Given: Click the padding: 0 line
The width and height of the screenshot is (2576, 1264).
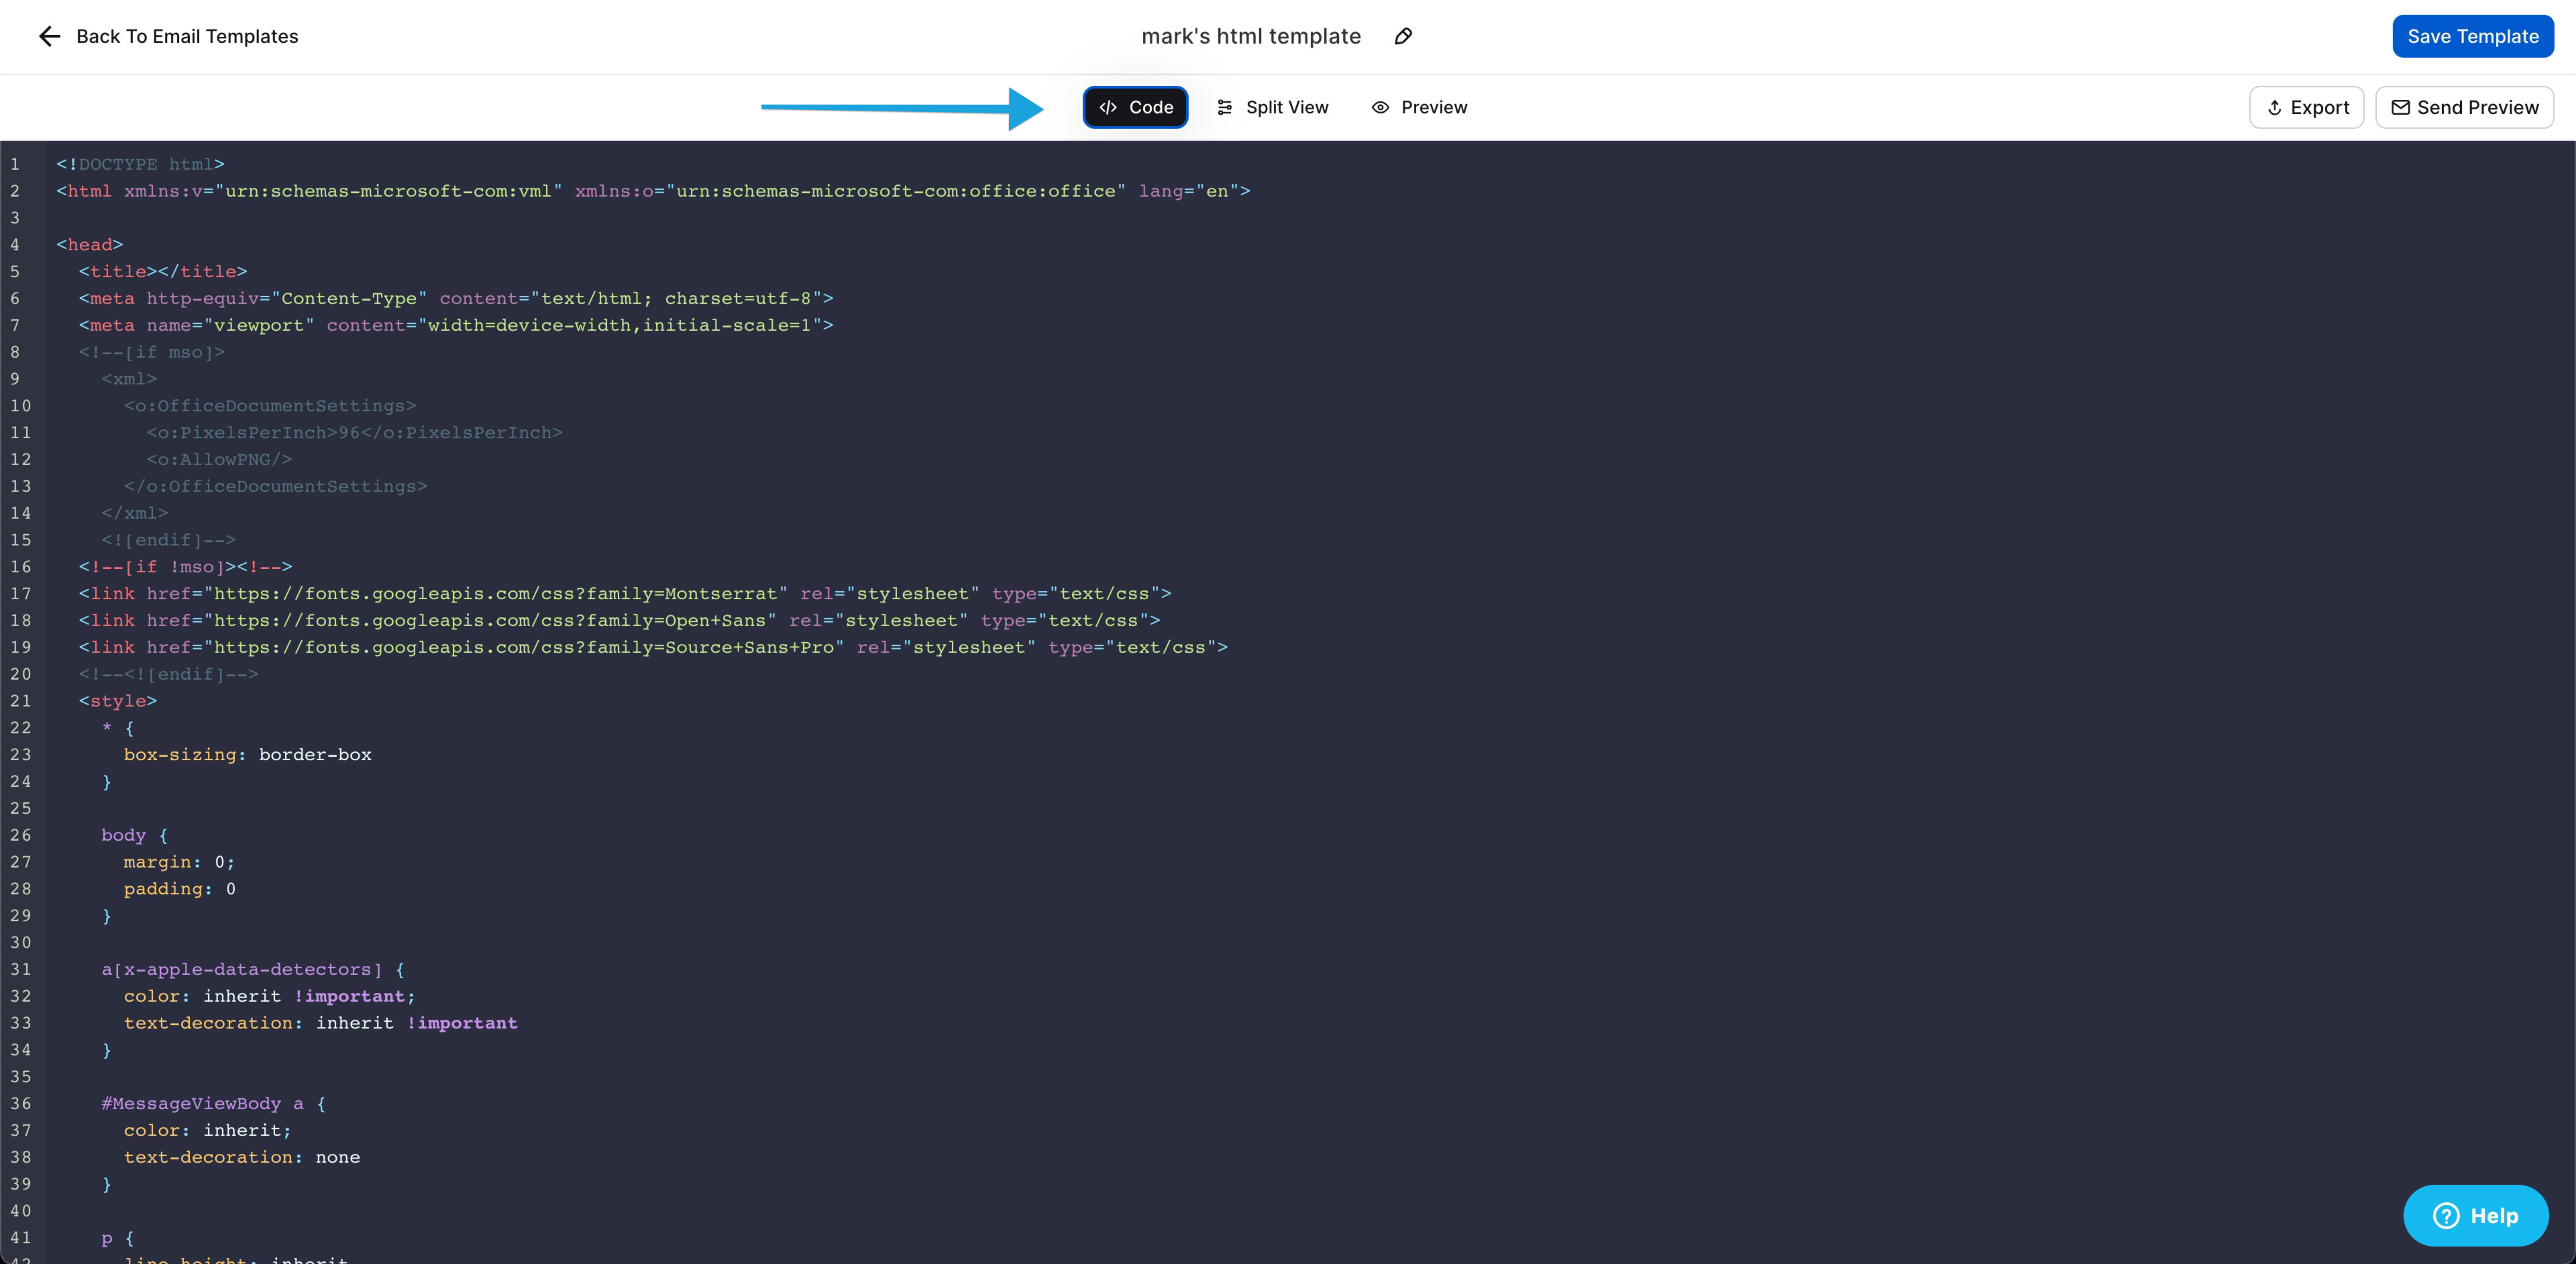Looking at the screenshot, I should click(180, 889).
